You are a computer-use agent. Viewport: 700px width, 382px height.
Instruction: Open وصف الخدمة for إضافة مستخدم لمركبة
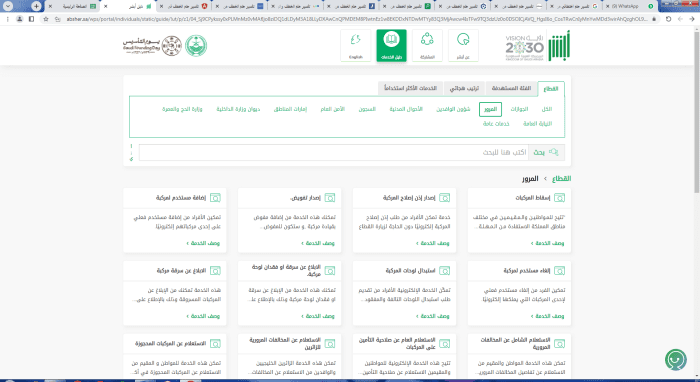click(203, 243)
